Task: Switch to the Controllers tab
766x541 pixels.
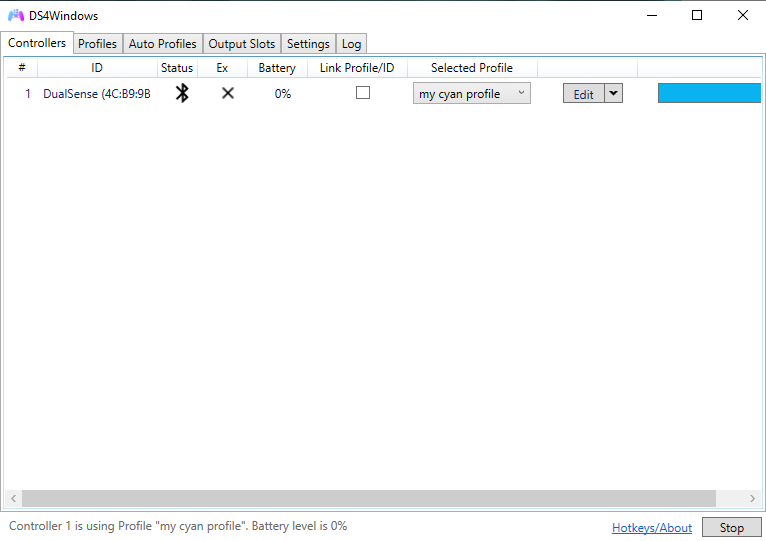Action: (37, 43)
